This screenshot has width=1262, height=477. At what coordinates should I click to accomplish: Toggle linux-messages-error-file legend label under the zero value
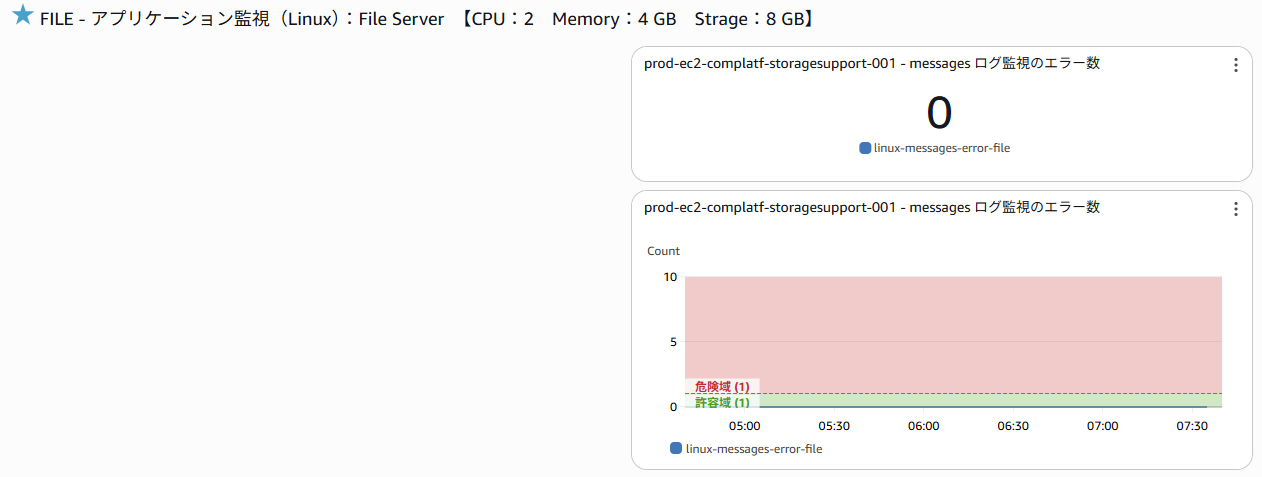[941, 148]
